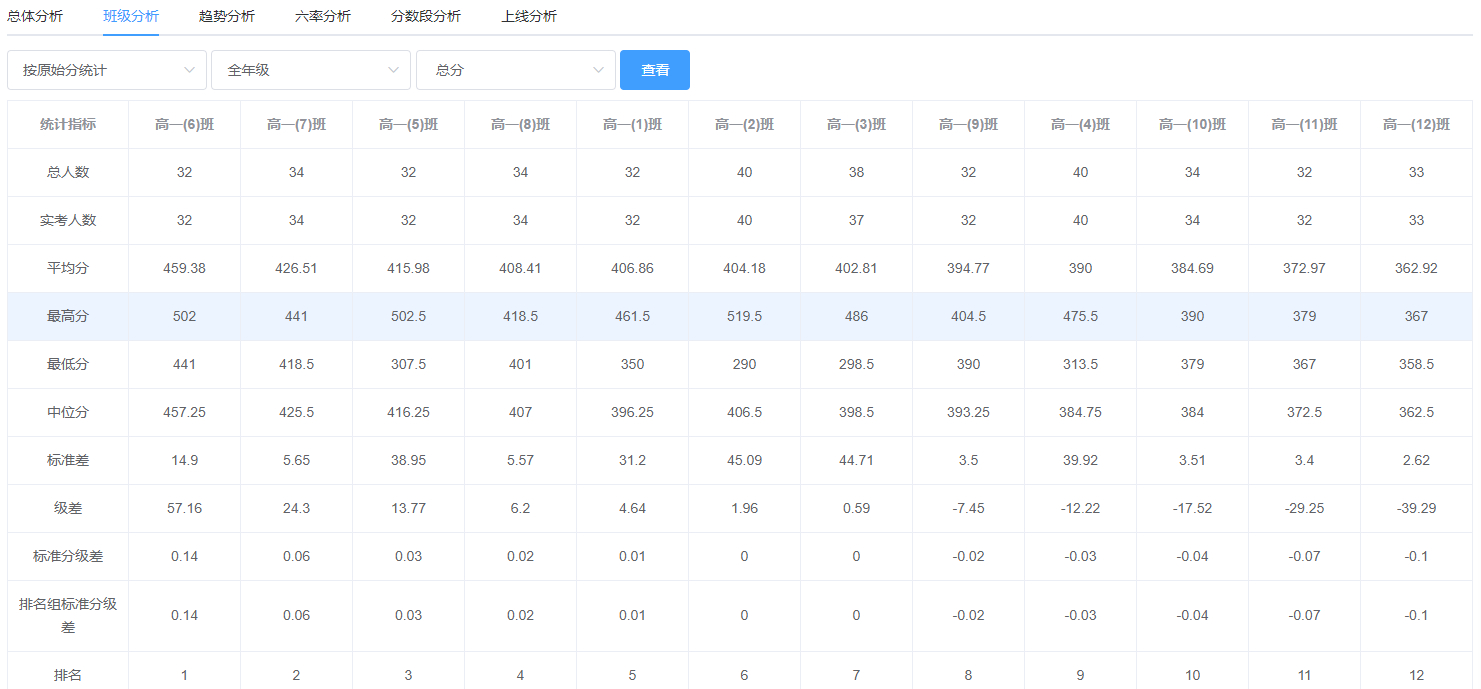Click the 高一(1)班 column header

point(632,125)
